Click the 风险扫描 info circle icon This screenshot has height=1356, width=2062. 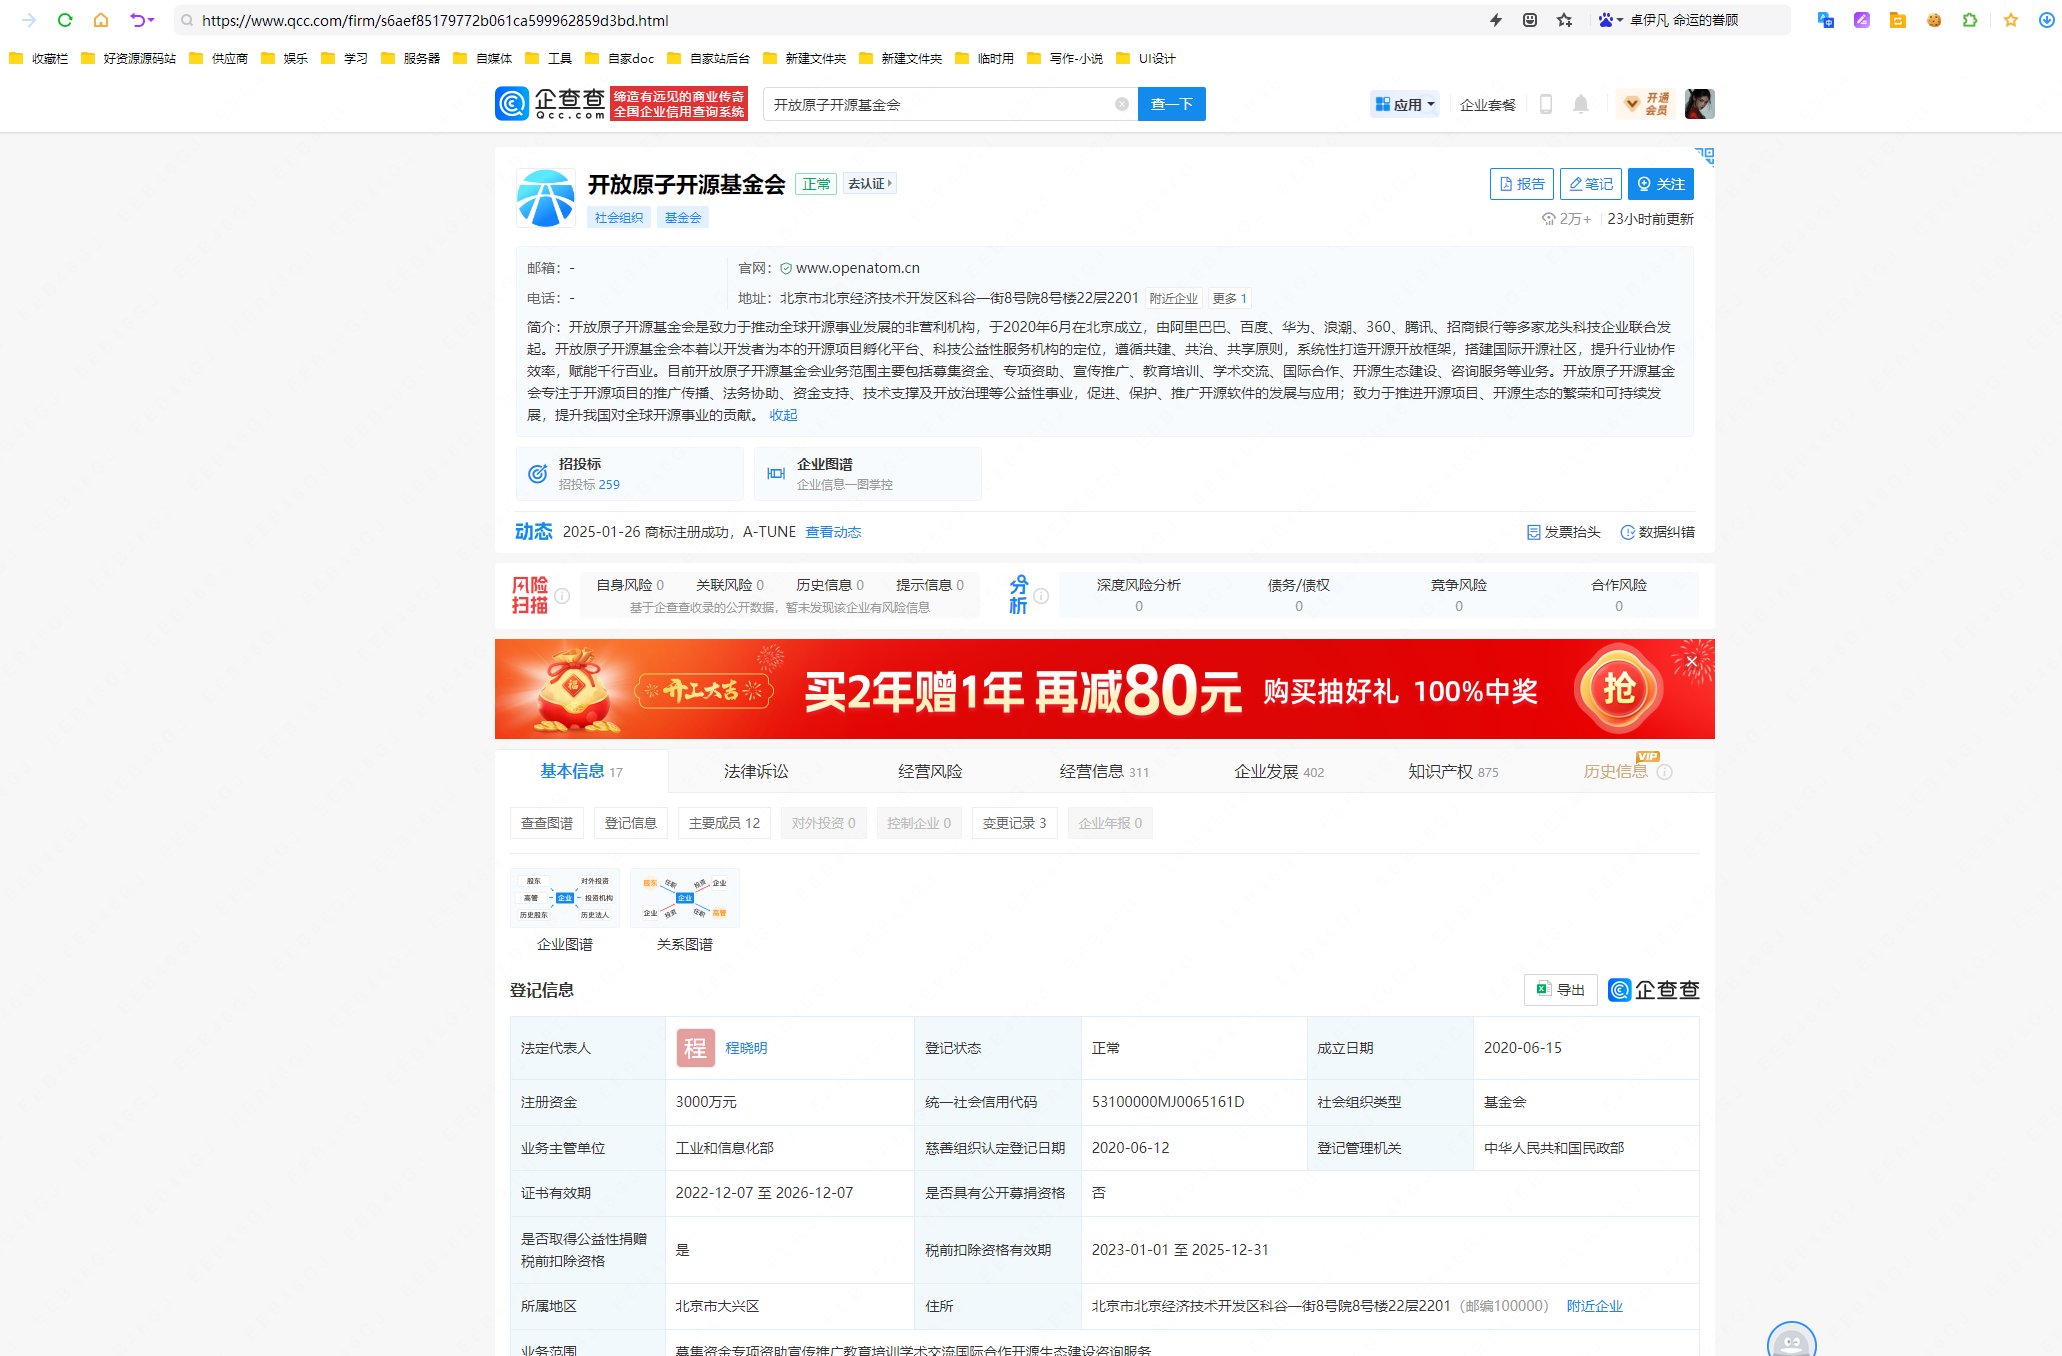click(x=562, y=596)
